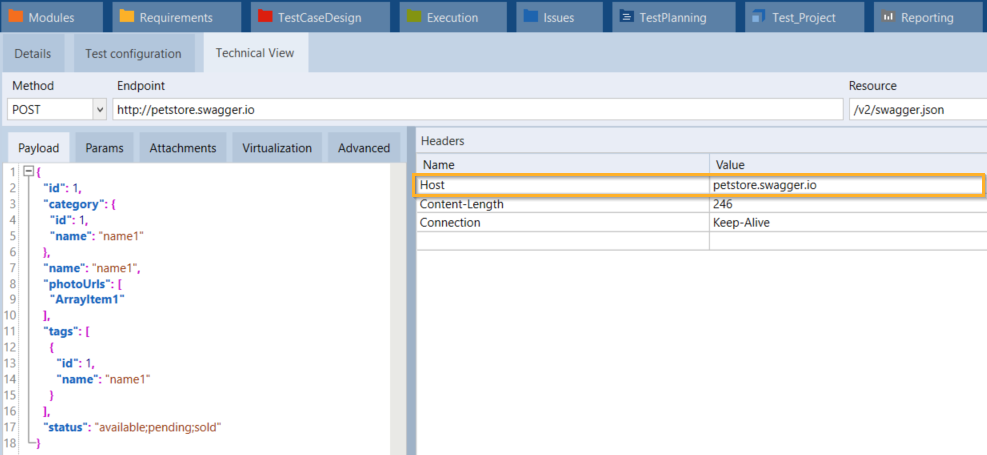Open the Test configuration tab

[133, 54]
